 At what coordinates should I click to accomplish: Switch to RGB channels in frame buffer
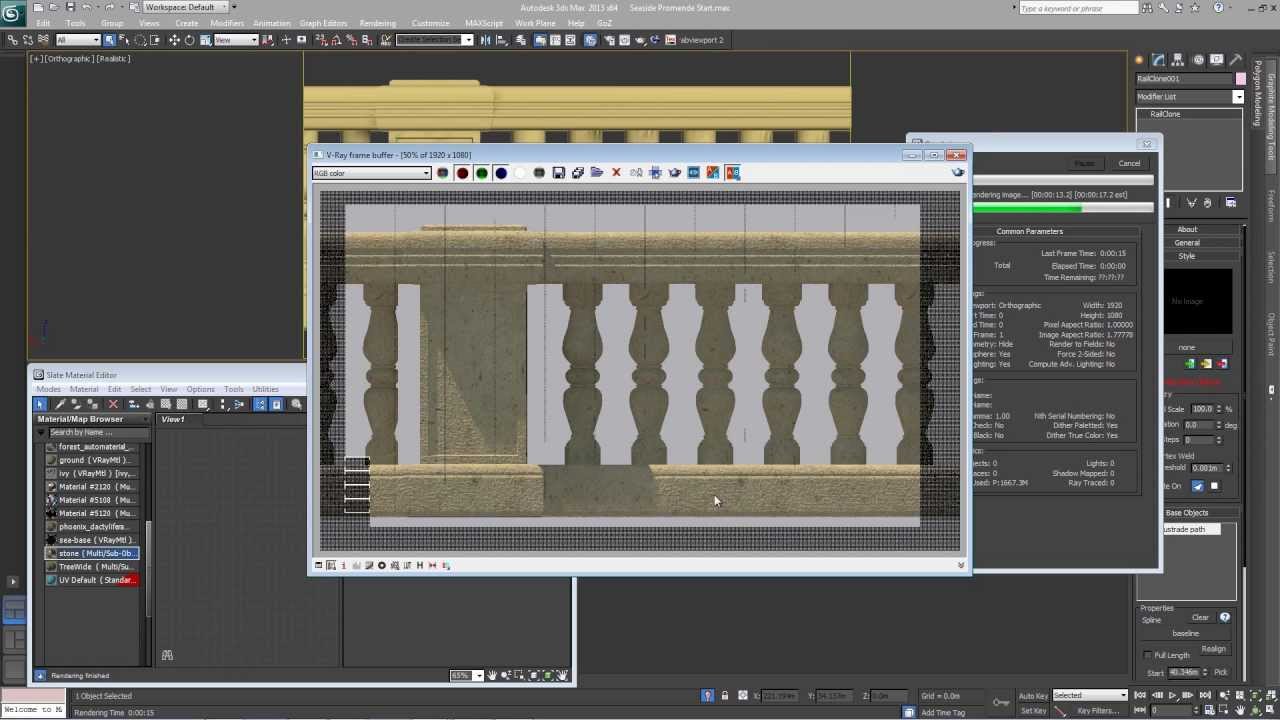(x=443, y=173)
